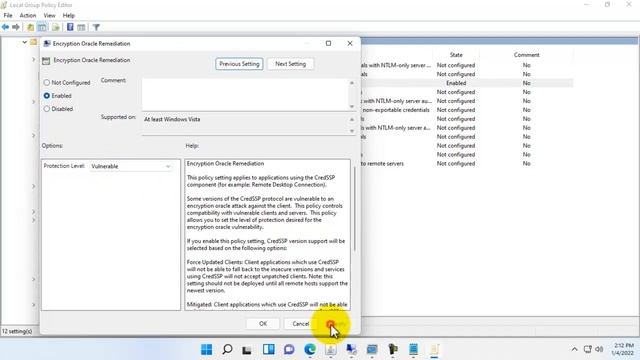Open Task View in the taskbar
This screenshot has height=360, width=640.
click(247, 350)
